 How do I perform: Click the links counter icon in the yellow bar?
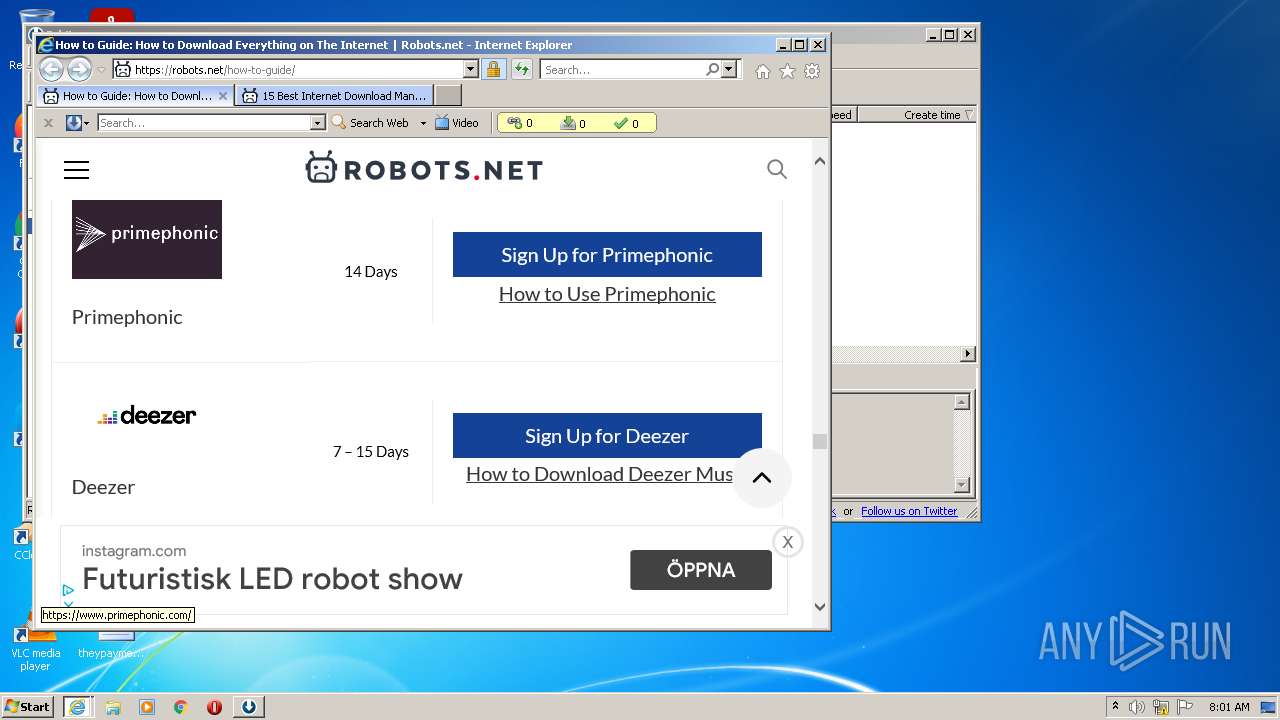point(514,123)
